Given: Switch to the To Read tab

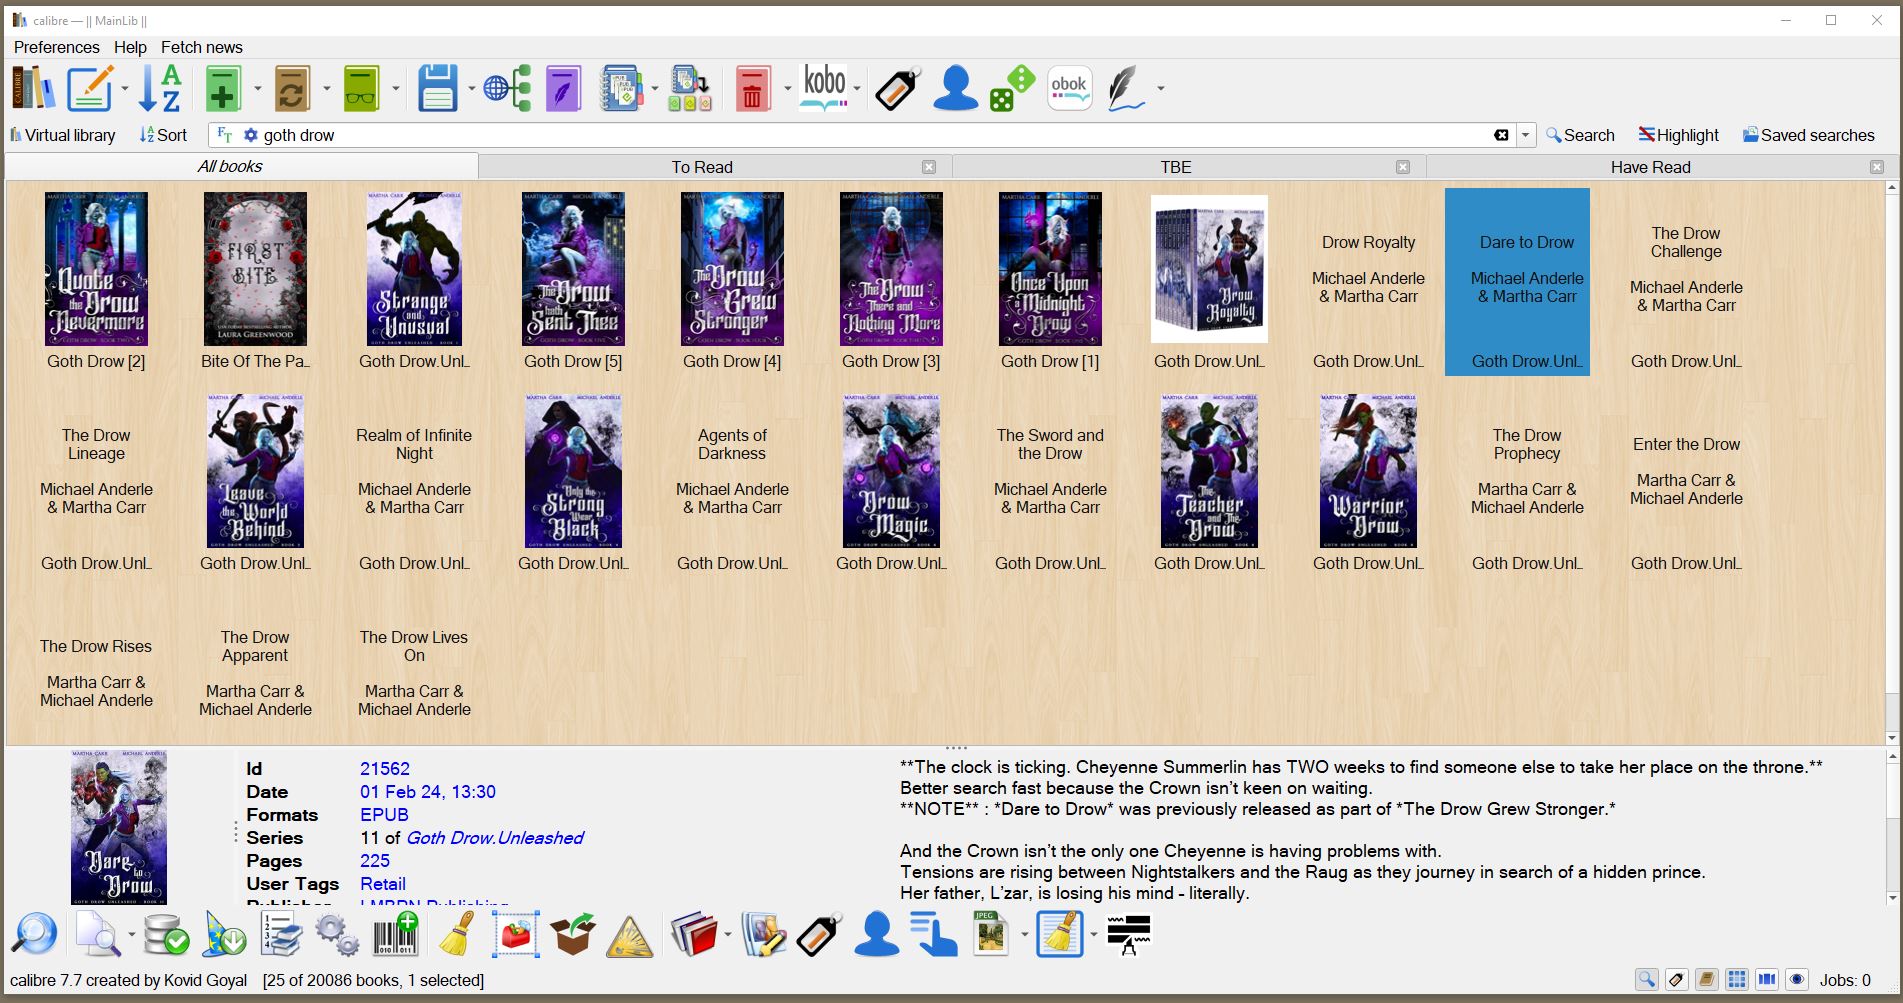Looking at the screenshot, I should [x=702, y=167].
